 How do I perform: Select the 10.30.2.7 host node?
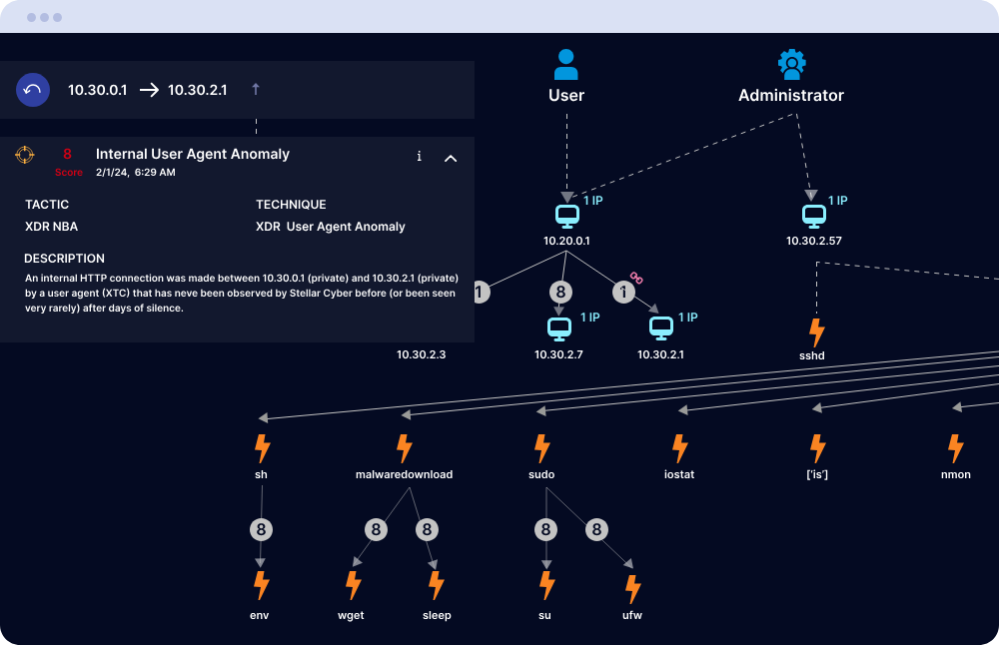pyautogui.click(x=558, y=328)
